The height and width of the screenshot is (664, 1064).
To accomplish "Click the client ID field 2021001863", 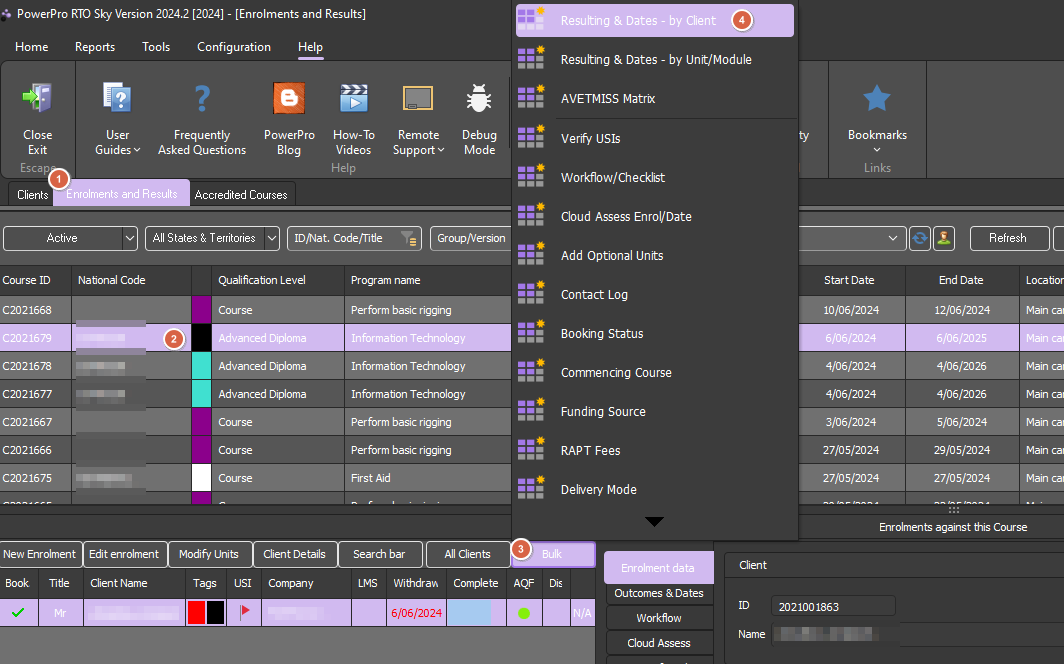I will point(833,606).
